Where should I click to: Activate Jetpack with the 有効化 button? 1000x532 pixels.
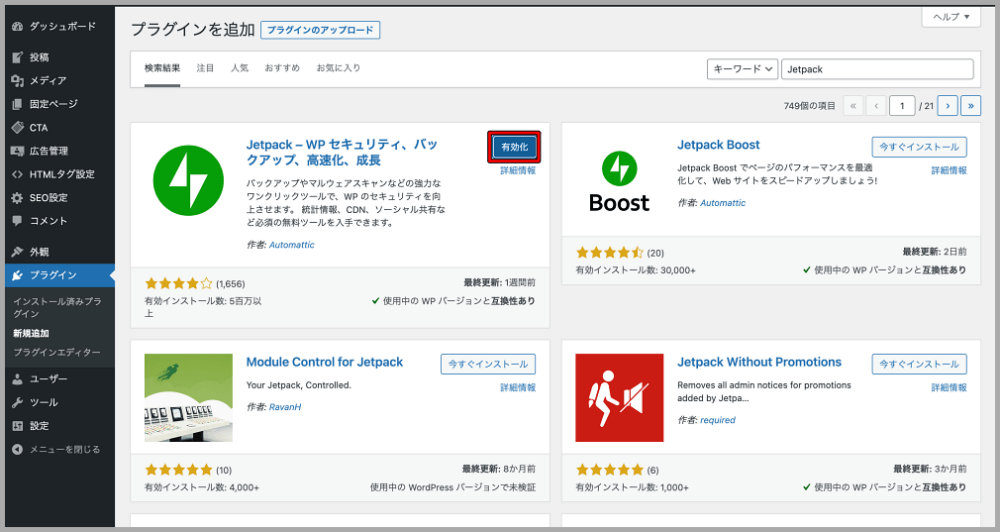point(515,147)
